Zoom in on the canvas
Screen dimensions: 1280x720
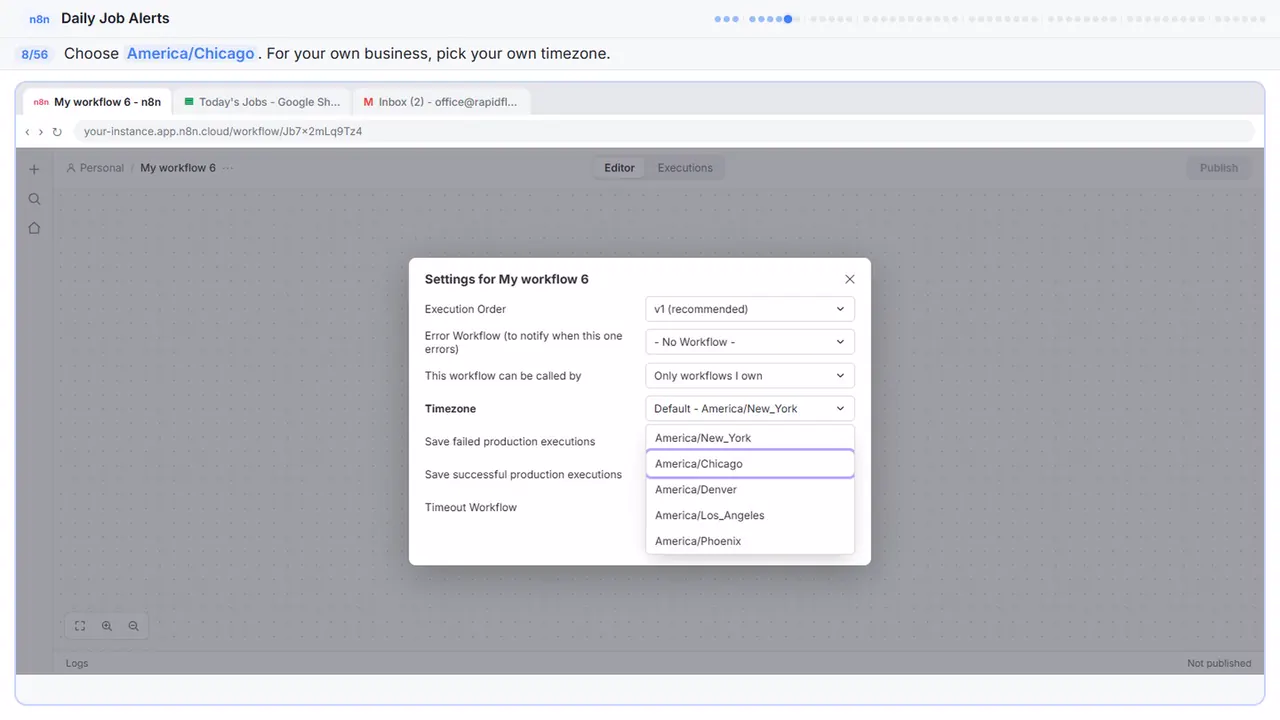107,626
